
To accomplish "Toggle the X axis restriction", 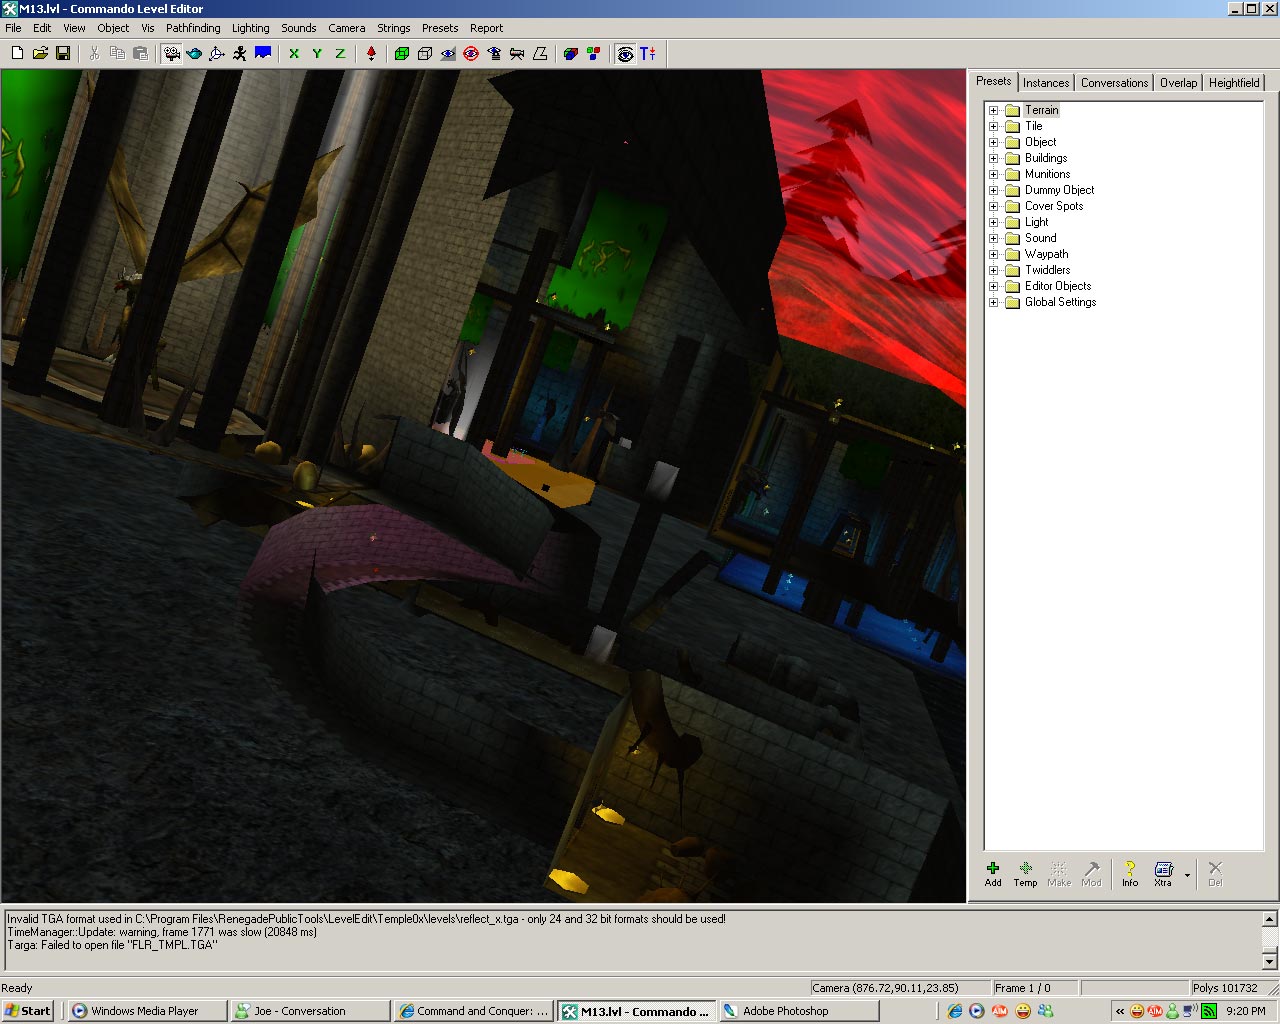I will point(294,54).
